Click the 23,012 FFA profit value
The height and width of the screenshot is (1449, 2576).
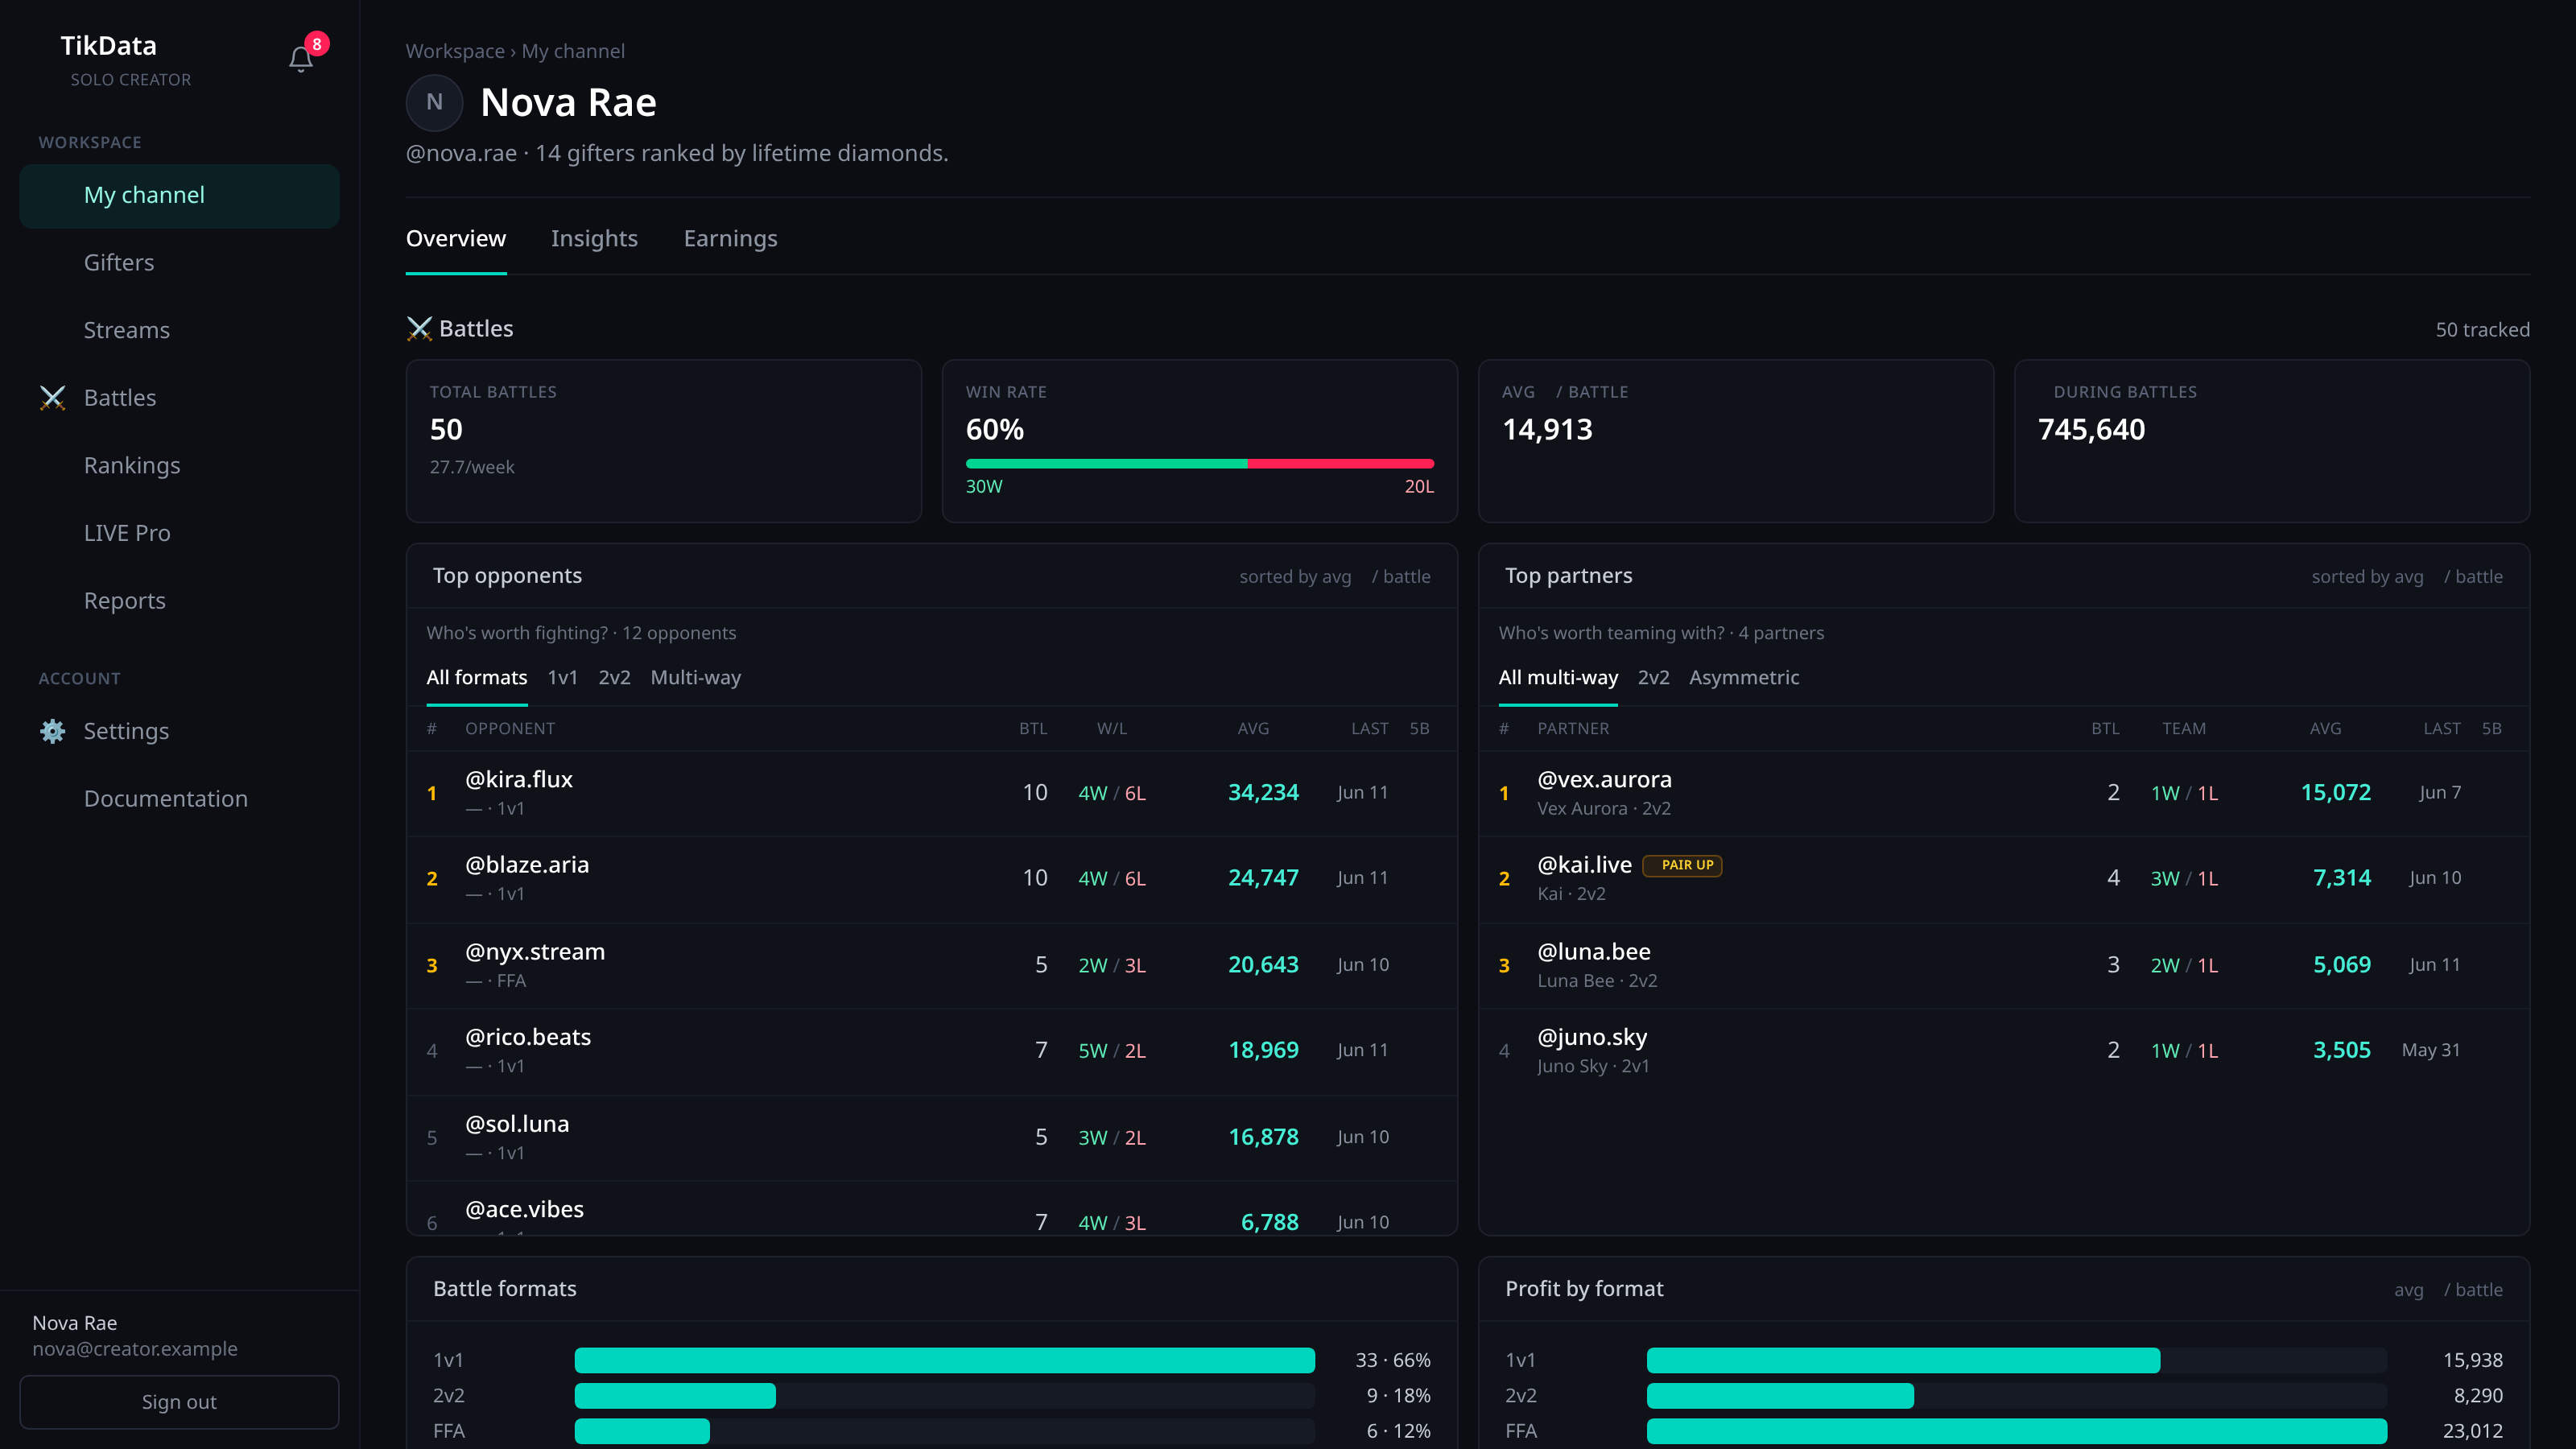tap(2472, 1431)
